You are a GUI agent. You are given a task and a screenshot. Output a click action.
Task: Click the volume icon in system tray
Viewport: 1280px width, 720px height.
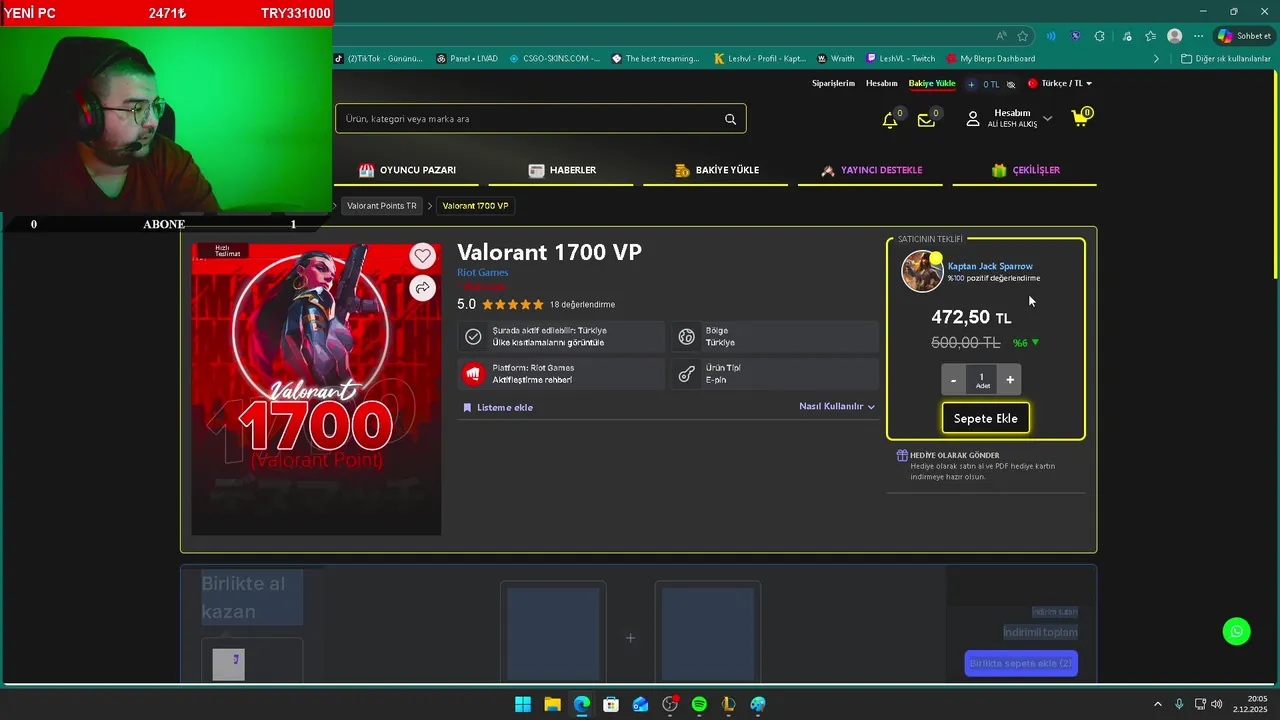(1216, 704)
